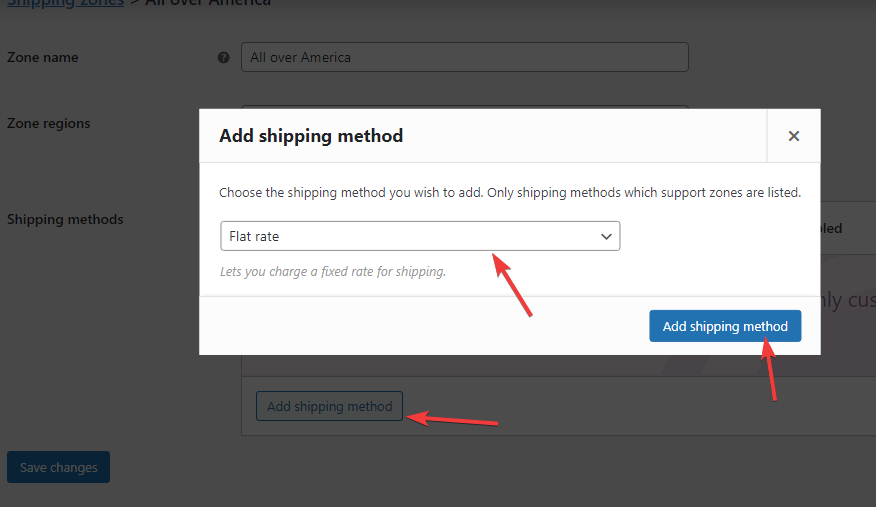
Task: Click the red arrow pointing at the blue button
Action: coord(769,370)
